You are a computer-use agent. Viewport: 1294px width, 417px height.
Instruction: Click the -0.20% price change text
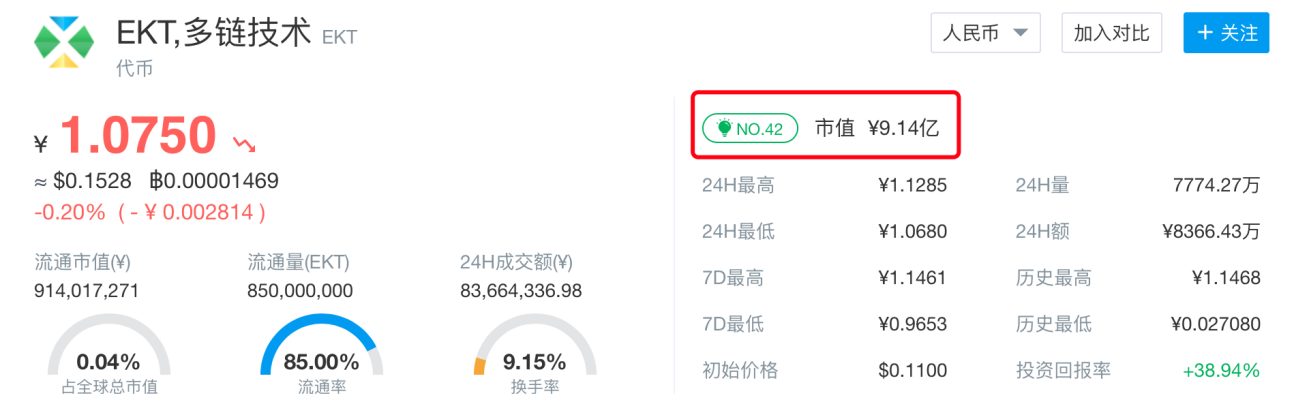(x=70, y=212)
